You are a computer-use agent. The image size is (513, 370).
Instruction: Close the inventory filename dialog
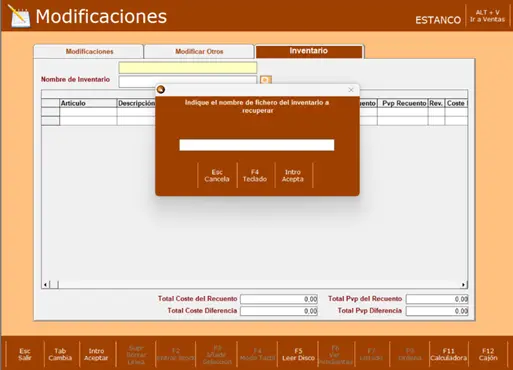(351, 90)
